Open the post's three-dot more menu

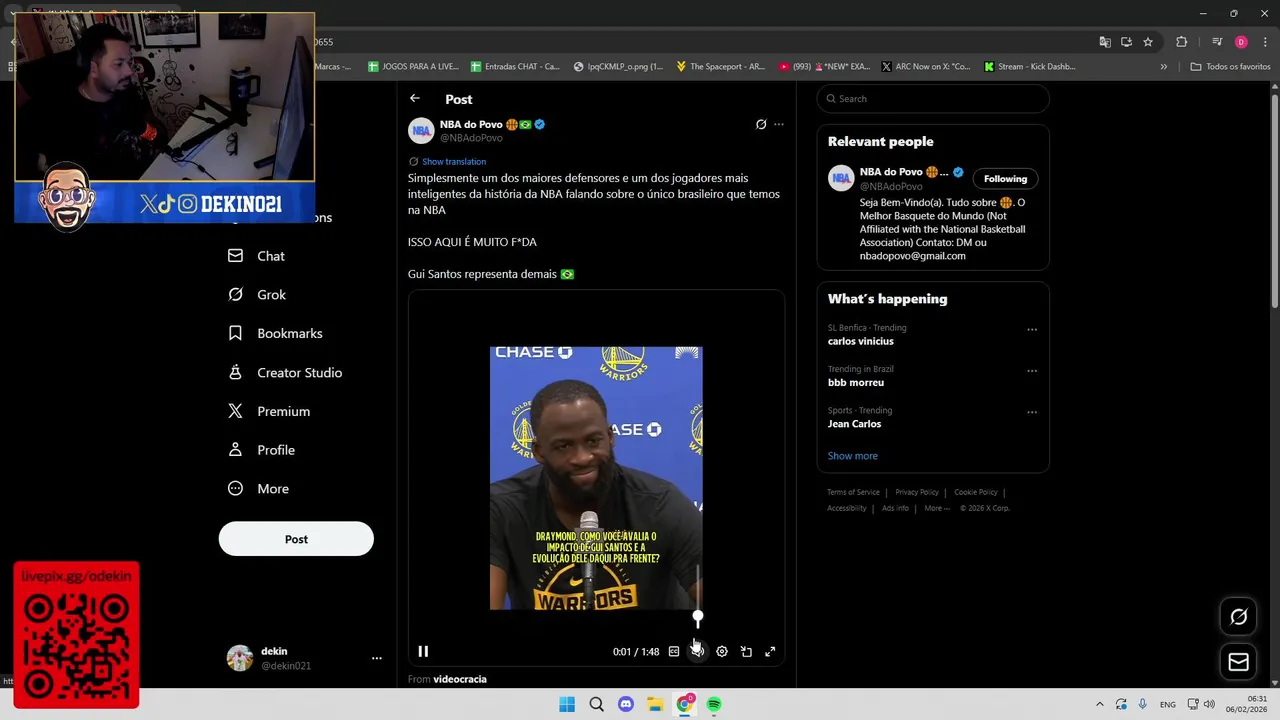click(779, 125)
